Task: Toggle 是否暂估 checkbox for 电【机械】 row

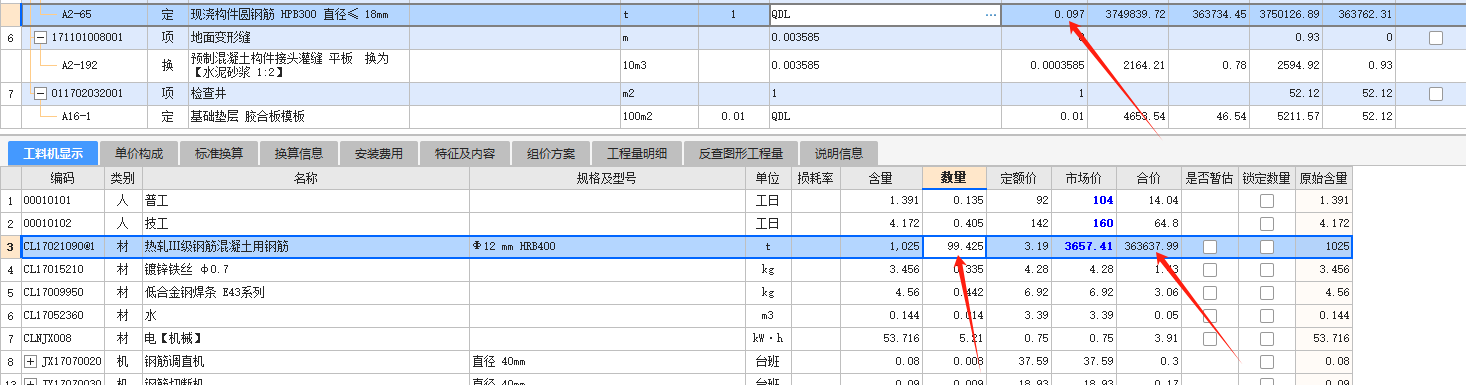Action: (x=1210, y=338)
